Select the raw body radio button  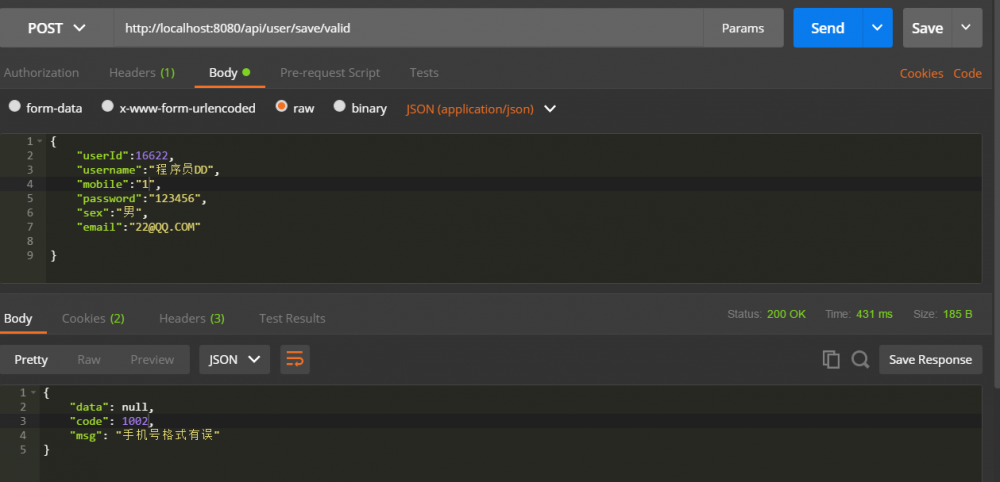tap(282, 107)
